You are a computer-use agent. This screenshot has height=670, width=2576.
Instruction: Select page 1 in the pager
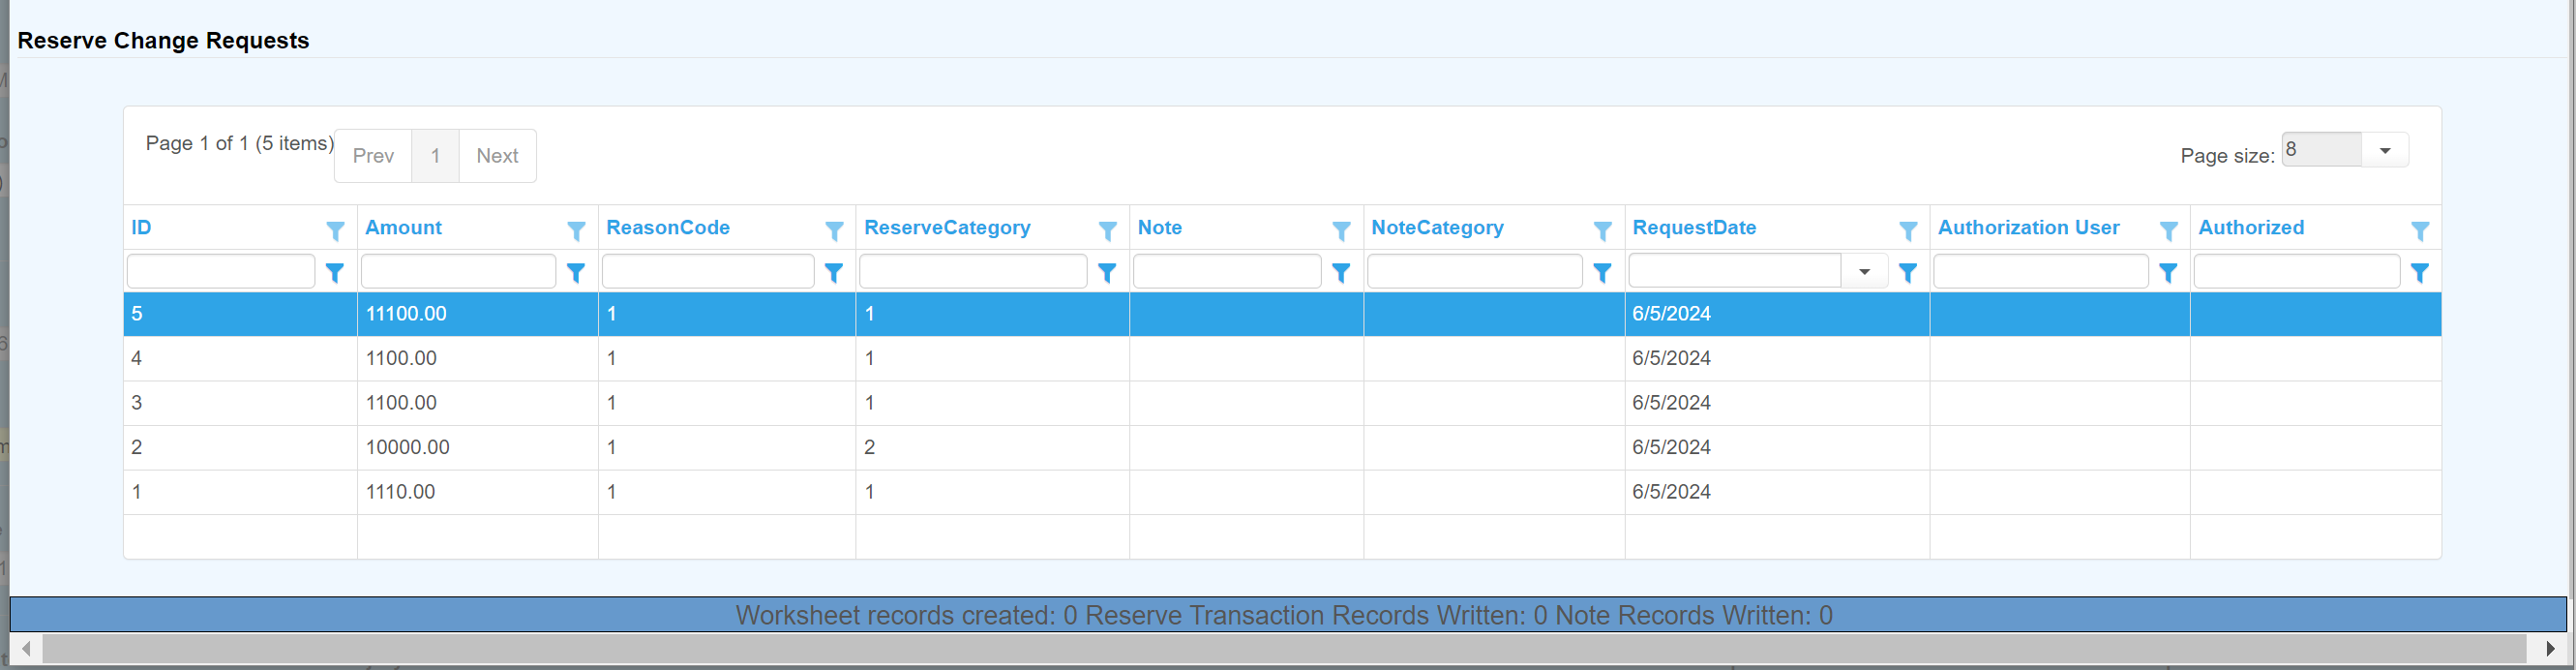tap(435, 156)
